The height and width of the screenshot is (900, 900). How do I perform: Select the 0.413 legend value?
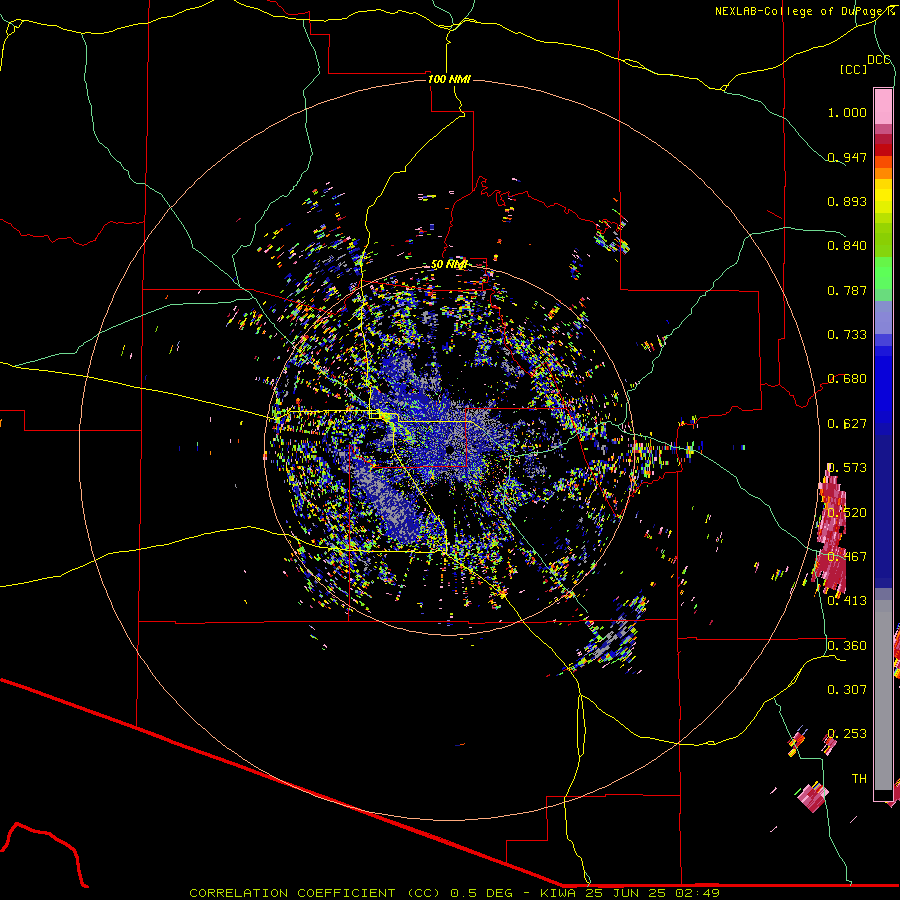pos(847,601)
